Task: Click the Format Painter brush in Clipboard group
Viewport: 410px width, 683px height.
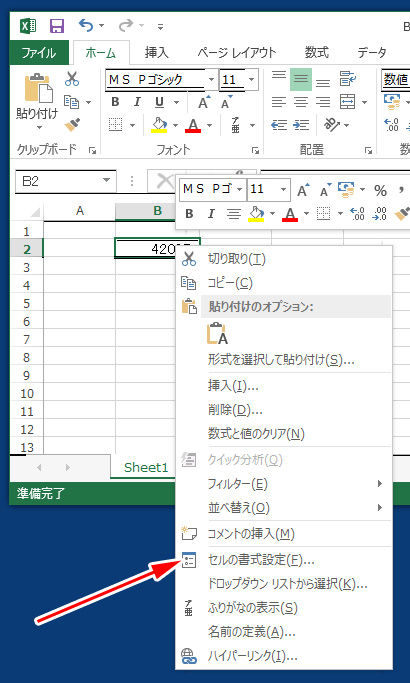Action: click(x=72, y=125)
